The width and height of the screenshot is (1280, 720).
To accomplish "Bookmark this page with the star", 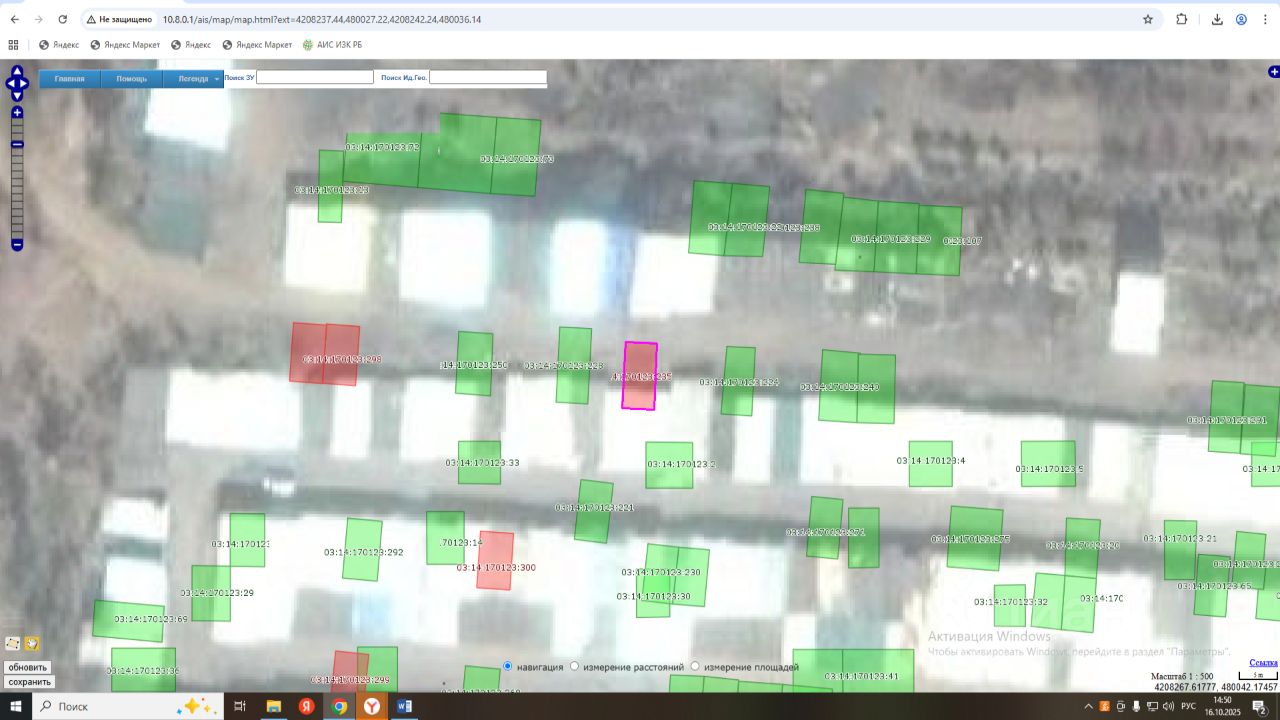I will pos(1148,19).
